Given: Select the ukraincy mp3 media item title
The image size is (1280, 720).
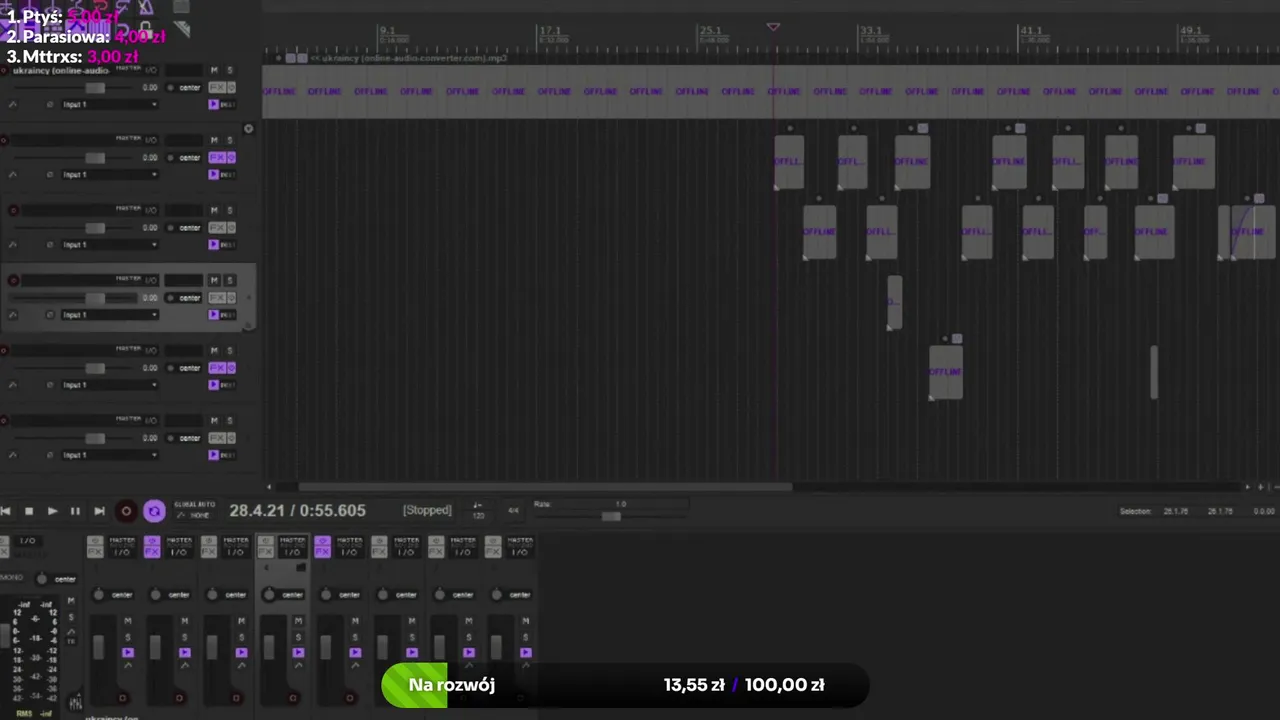Looking at the screenshot, I should click(408, 58).
